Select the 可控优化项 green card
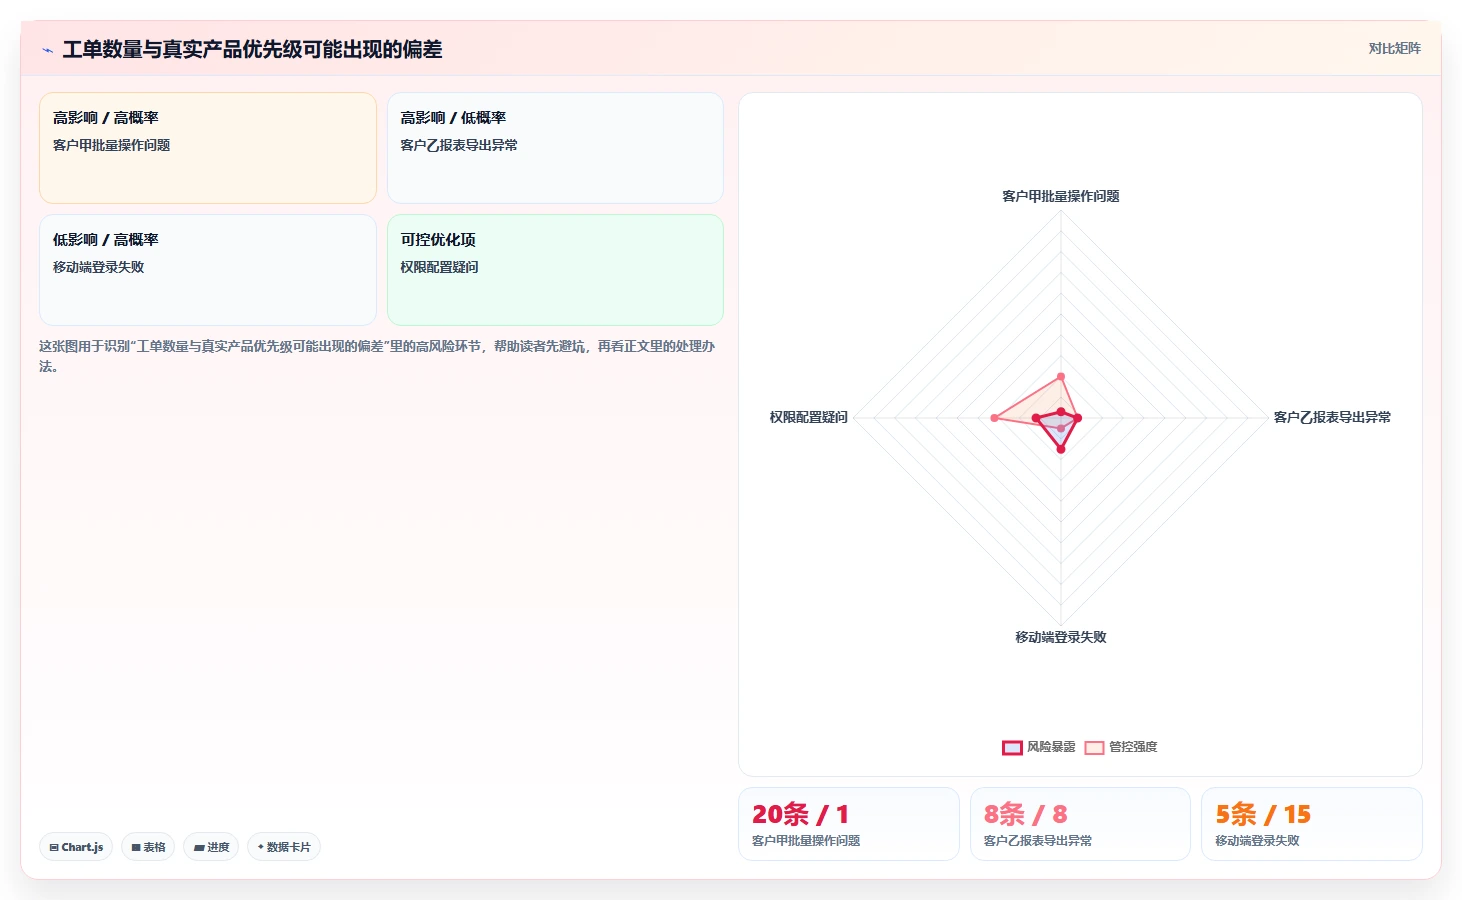Viewport: 1462px width, 900px height. tap(555, 270)
